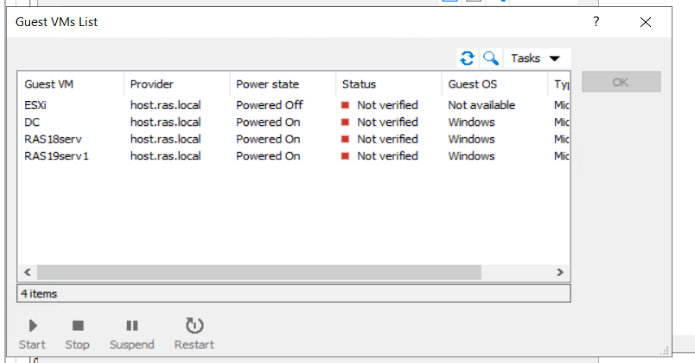The height and width of the screenshot is (363, 695).
Task: Click the list's right scroll arrow
Action: click(x=560, y=272)
